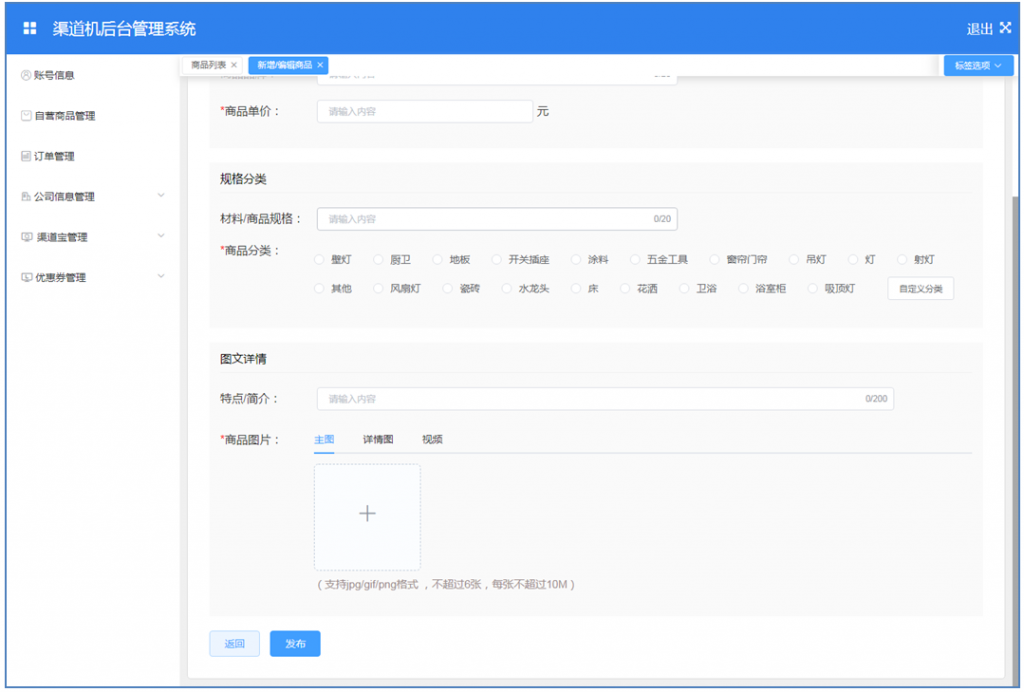Select the 地板 category radio

coord(438,260)
